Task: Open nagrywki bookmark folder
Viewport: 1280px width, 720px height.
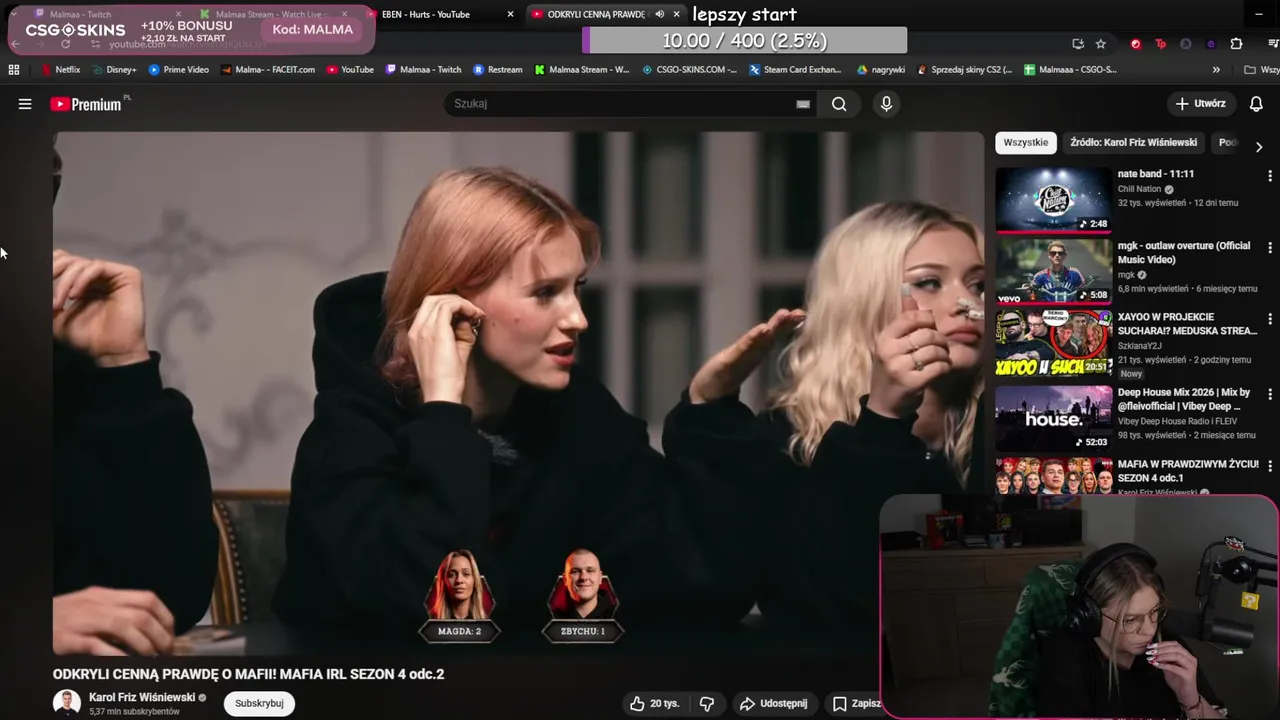Action: click(881, 70)
